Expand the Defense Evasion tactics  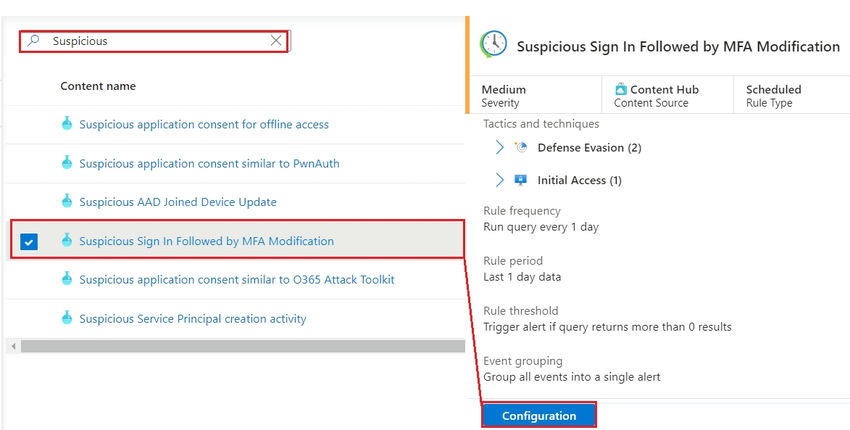click(x=500, y=148)
